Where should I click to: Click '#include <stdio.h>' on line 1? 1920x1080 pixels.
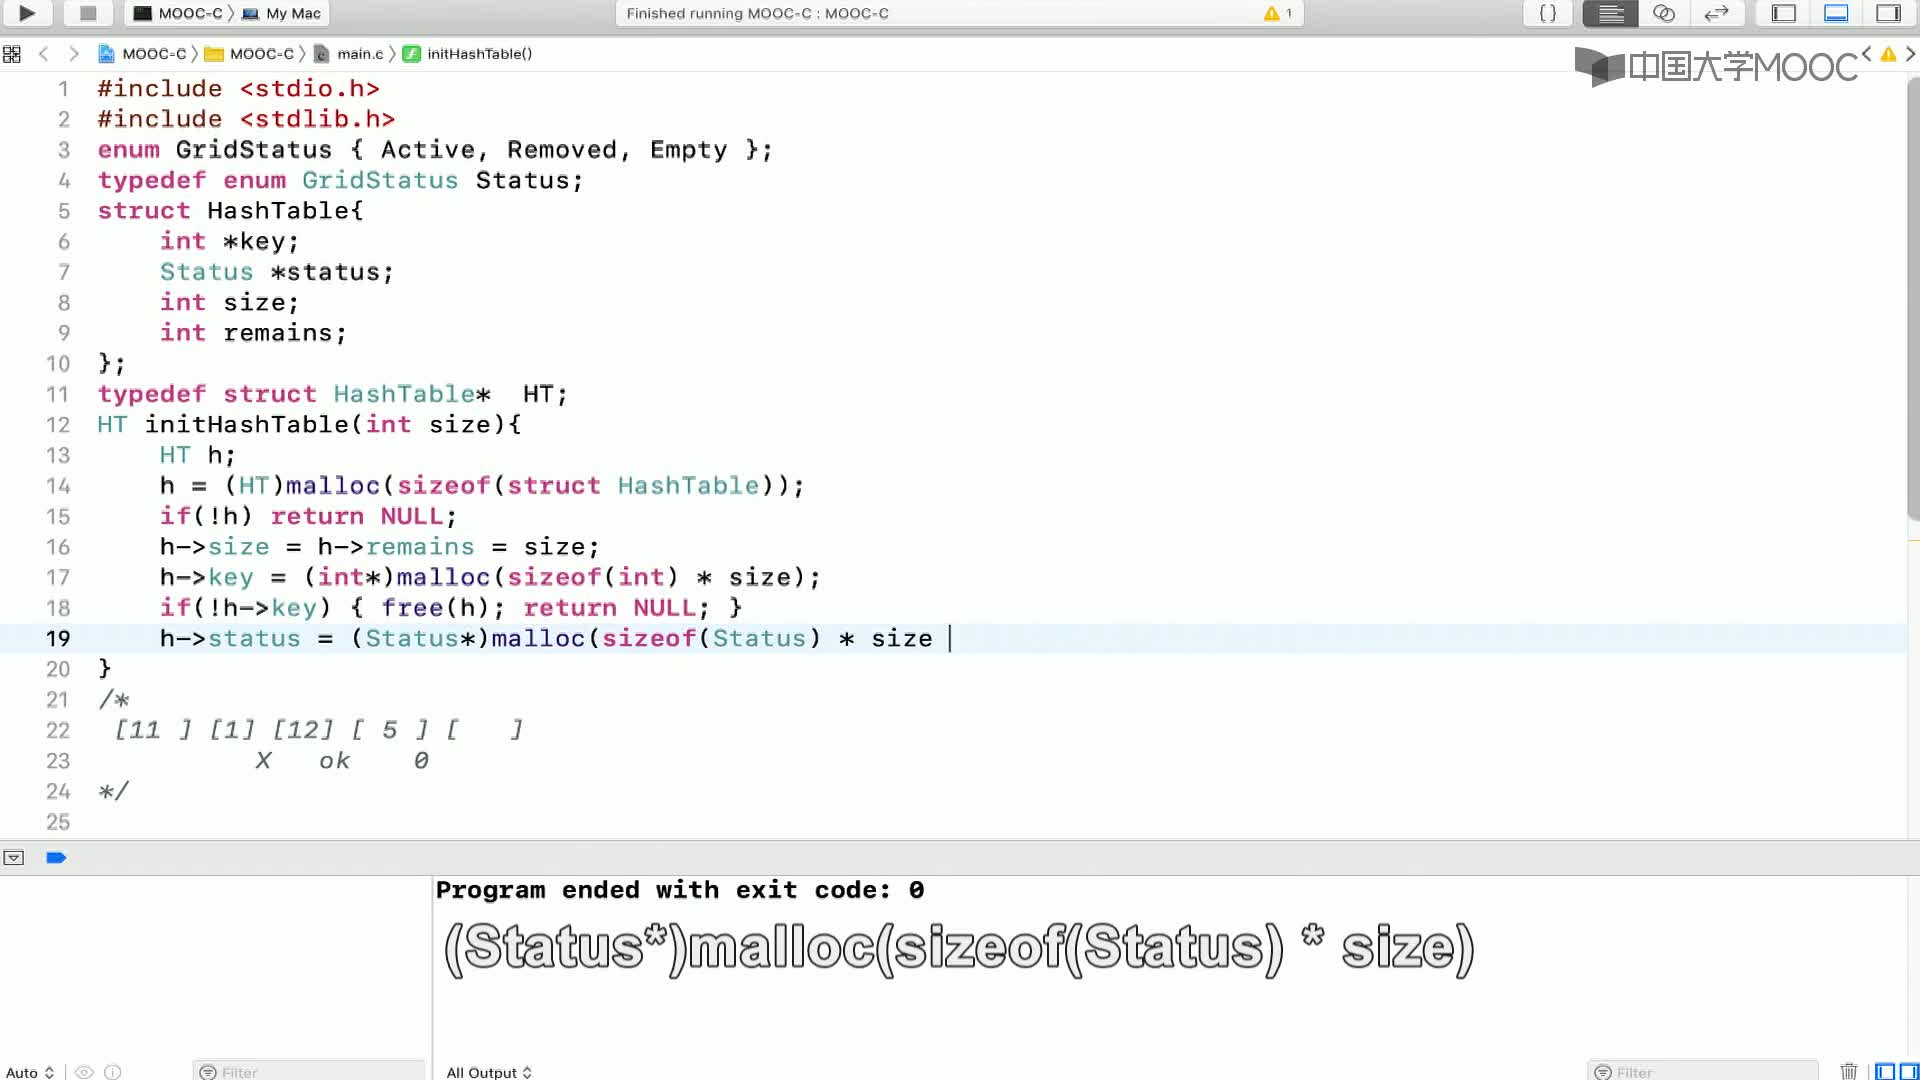[x=238, y=89]
